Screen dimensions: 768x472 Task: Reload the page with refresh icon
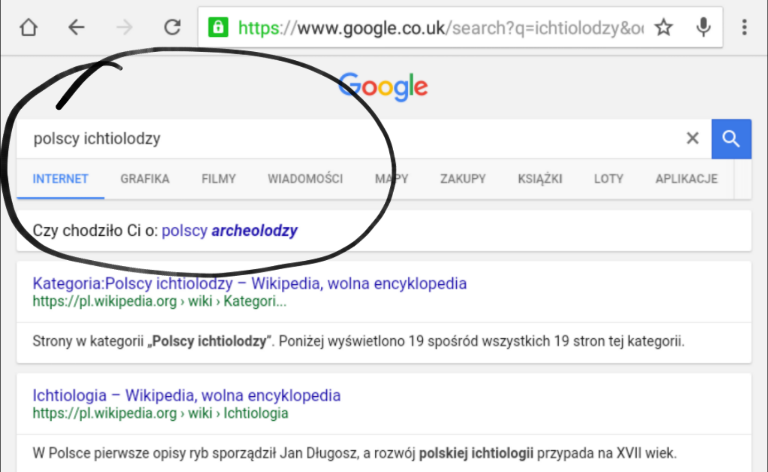click(172, 27)
